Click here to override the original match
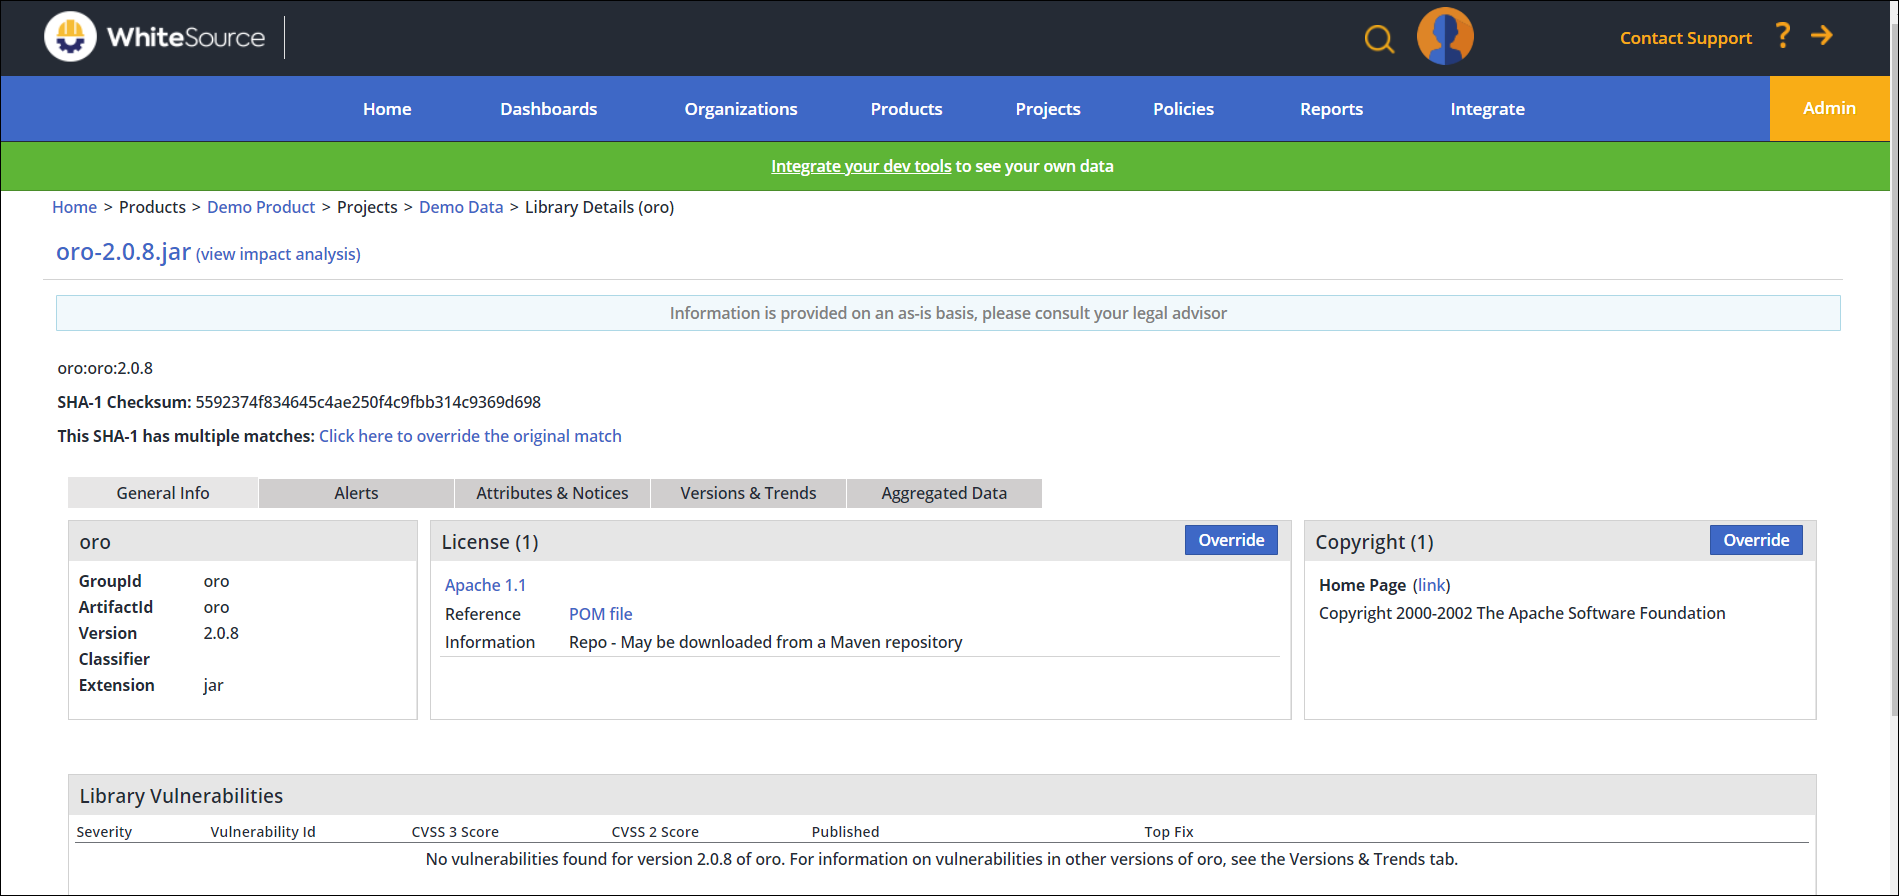Image resolution: width=1899 pixels, height=896 pixels. coord(470,436)
